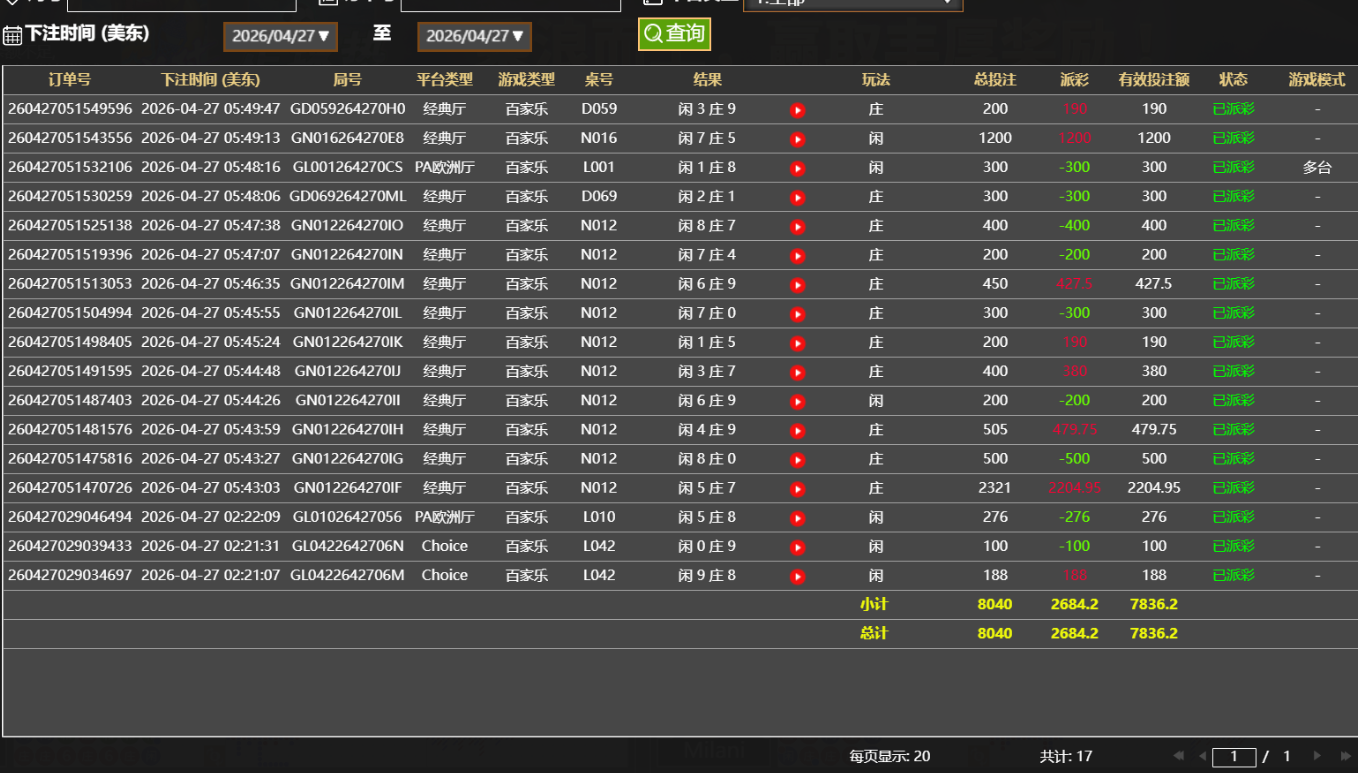Click the 派彩 column header
Image resolution: width=1358 pixels, height=773 pixels.
tap(1075, 80)
